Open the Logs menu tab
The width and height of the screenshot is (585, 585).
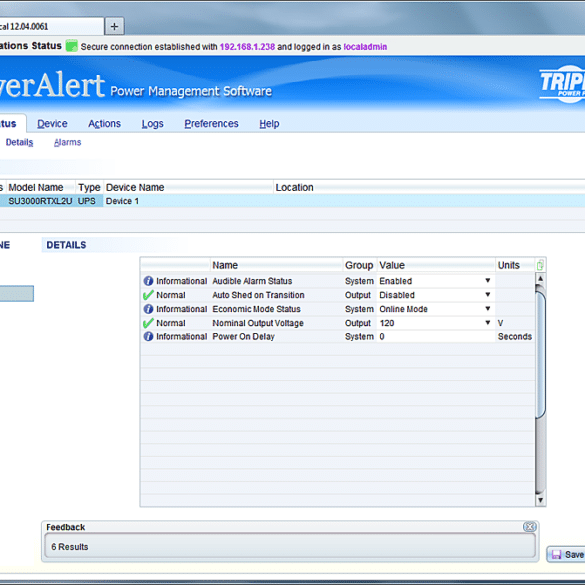(153, 123)
